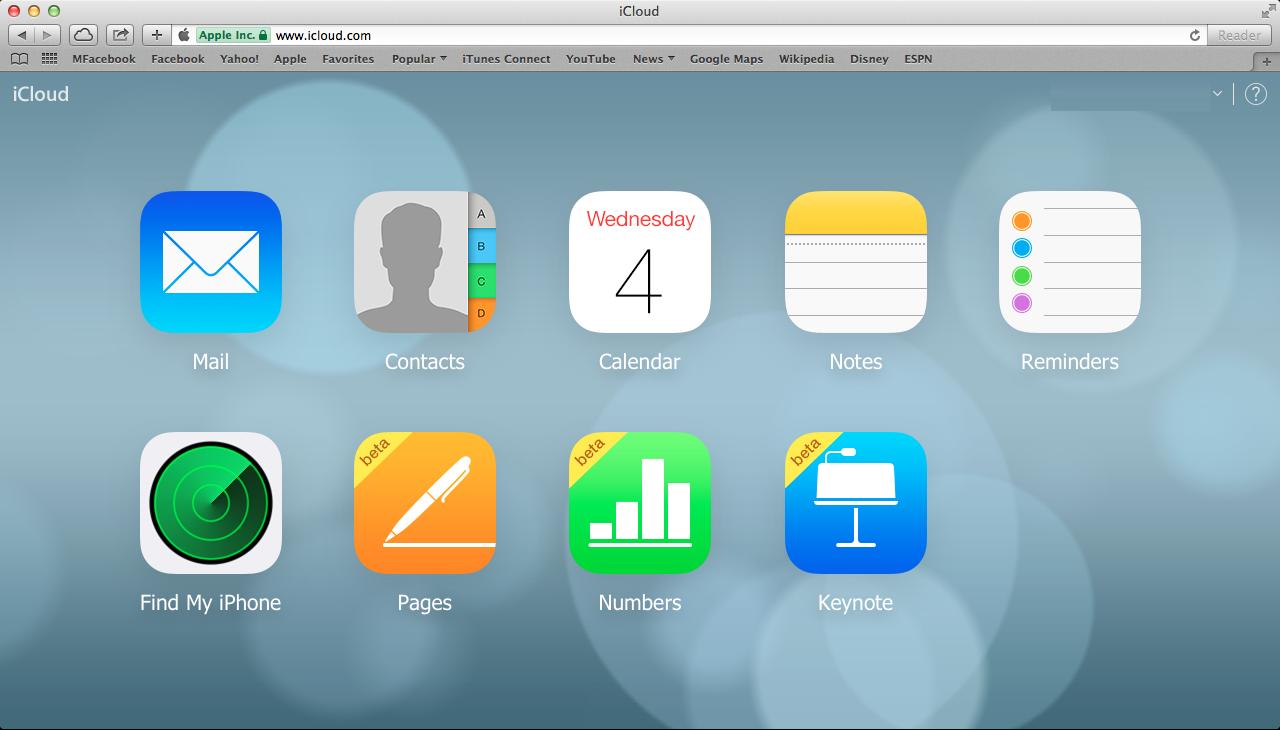The image size is (1280, 730).
Task: Open the Yahoo! bookmark
Action: pos(239,59)
